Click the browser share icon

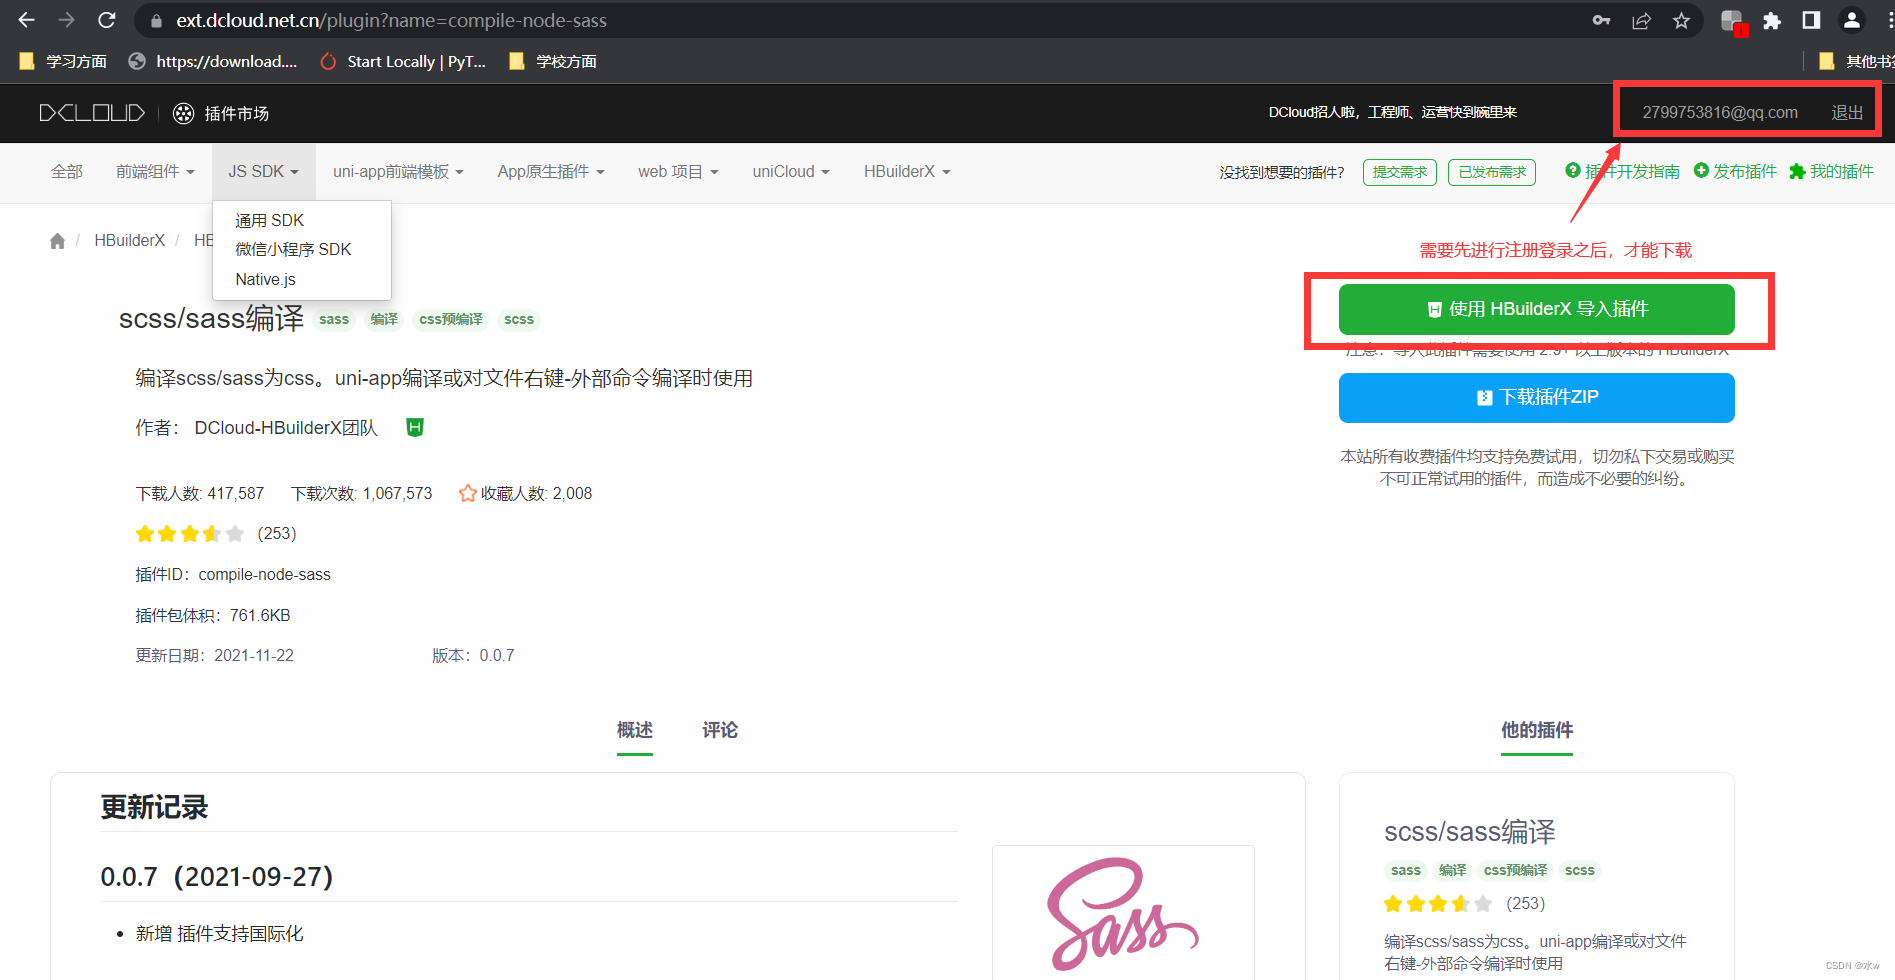1641,20
